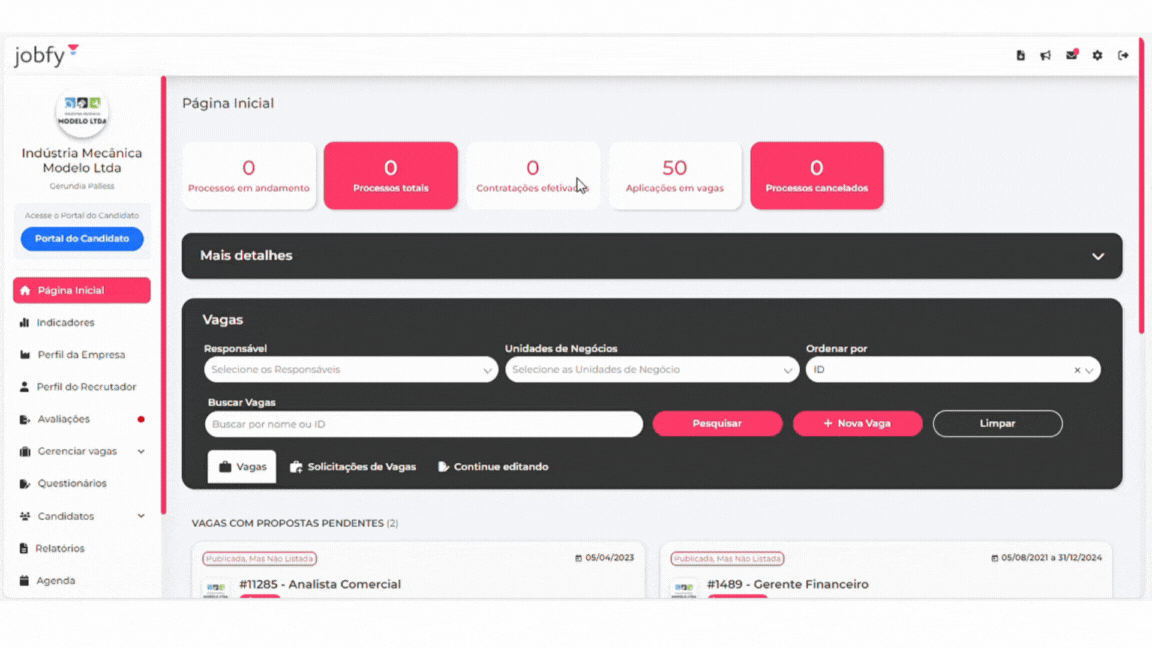Screen dimensions: 1152x648
Task: Expand Gerenciar vagas submenu
Action: click(141, 452)
